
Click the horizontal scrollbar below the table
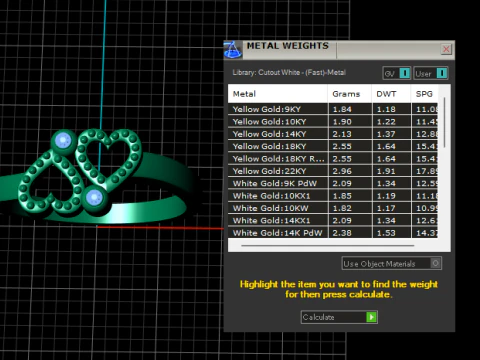[x=328, y=246]
